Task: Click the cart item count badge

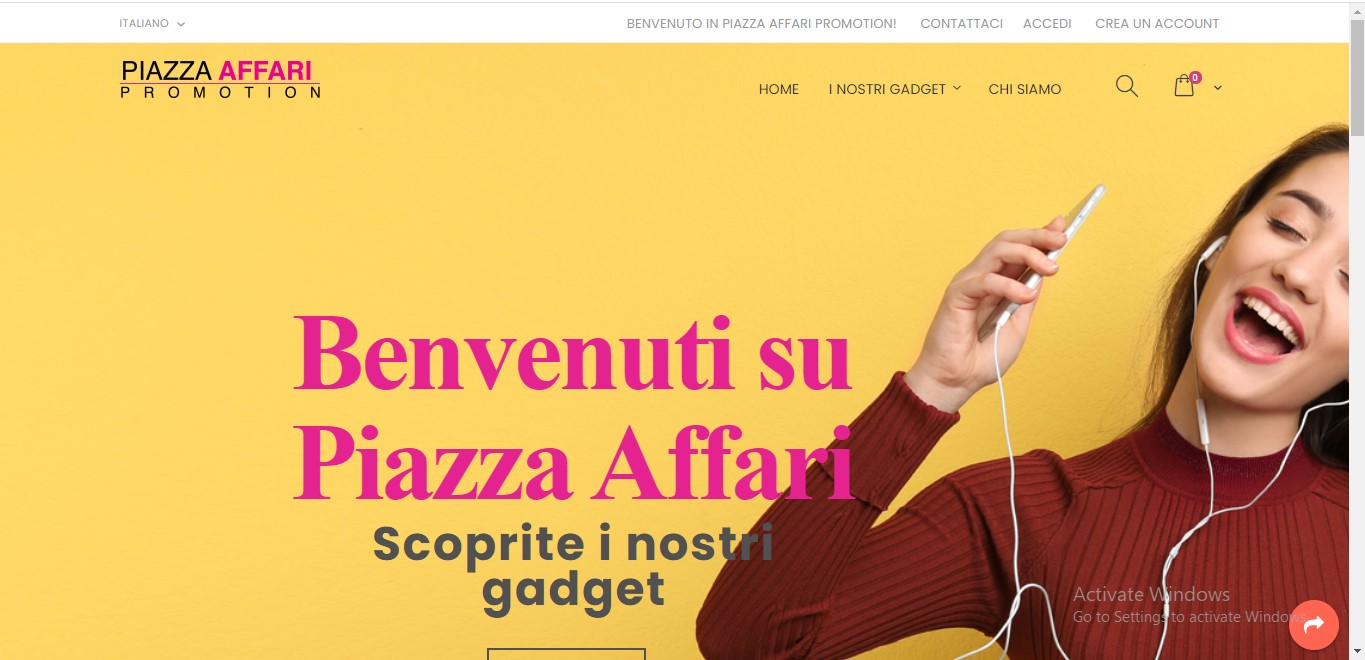Action: (x=1195, y=77)
